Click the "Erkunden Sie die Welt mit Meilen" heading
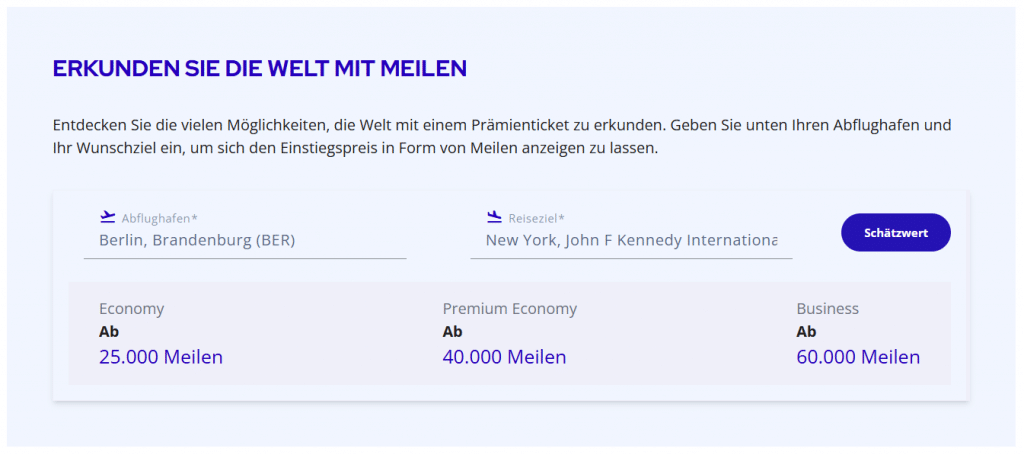The height and width of the screenshot is (455, 1024). click(259, 69)
